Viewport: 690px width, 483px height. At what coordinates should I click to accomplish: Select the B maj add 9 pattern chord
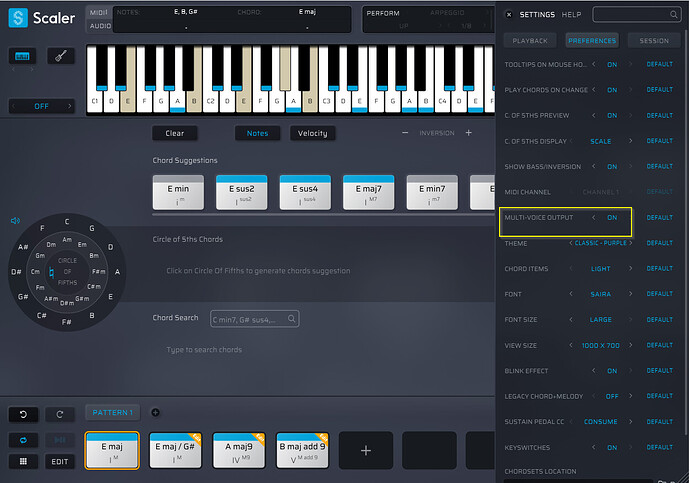(302, 450)
